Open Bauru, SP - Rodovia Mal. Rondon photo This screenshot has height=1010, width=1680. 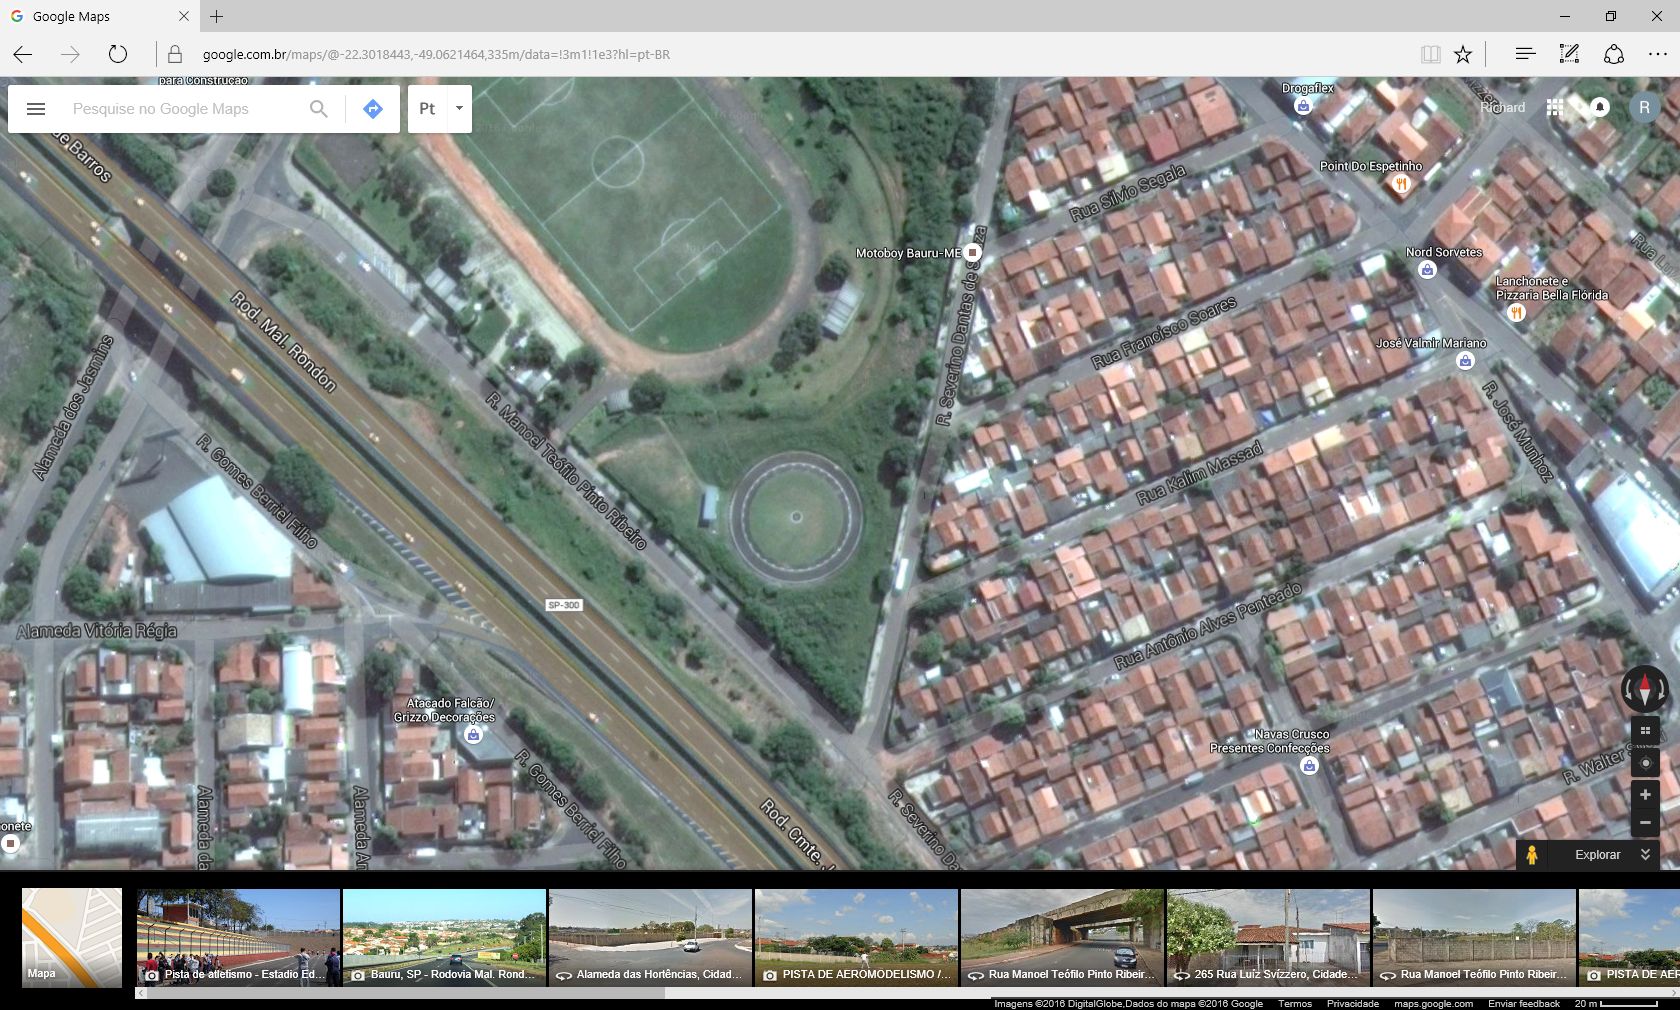(444, 937)
